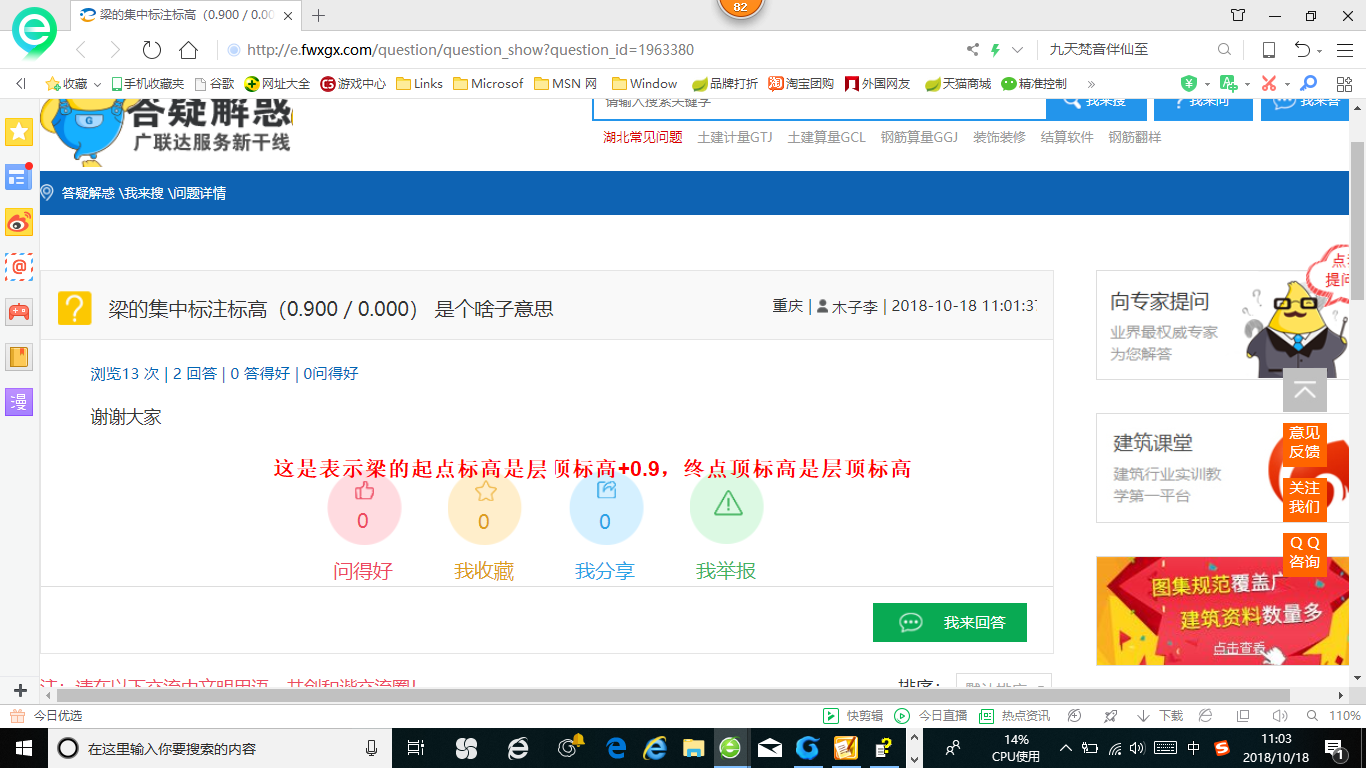Click the blue key password icon

[1308, 84]
